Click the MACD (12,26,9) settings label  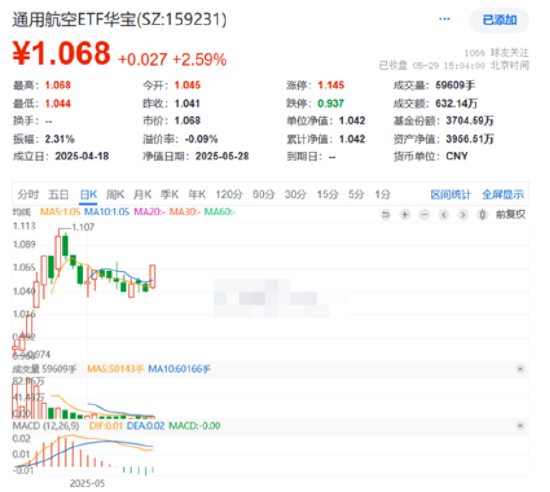[46, 426]
